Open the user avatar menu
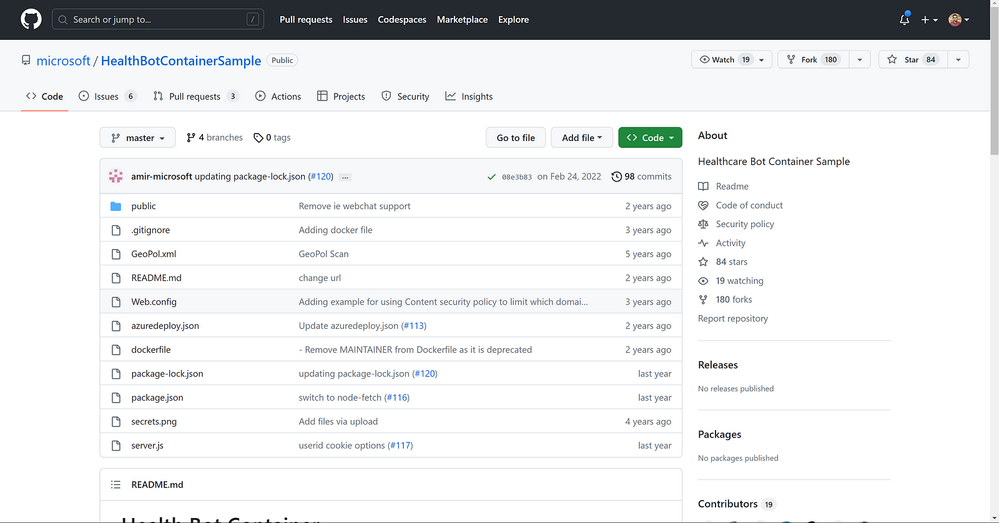The width and height of the screenshot is (999, 523). [958, 20]
